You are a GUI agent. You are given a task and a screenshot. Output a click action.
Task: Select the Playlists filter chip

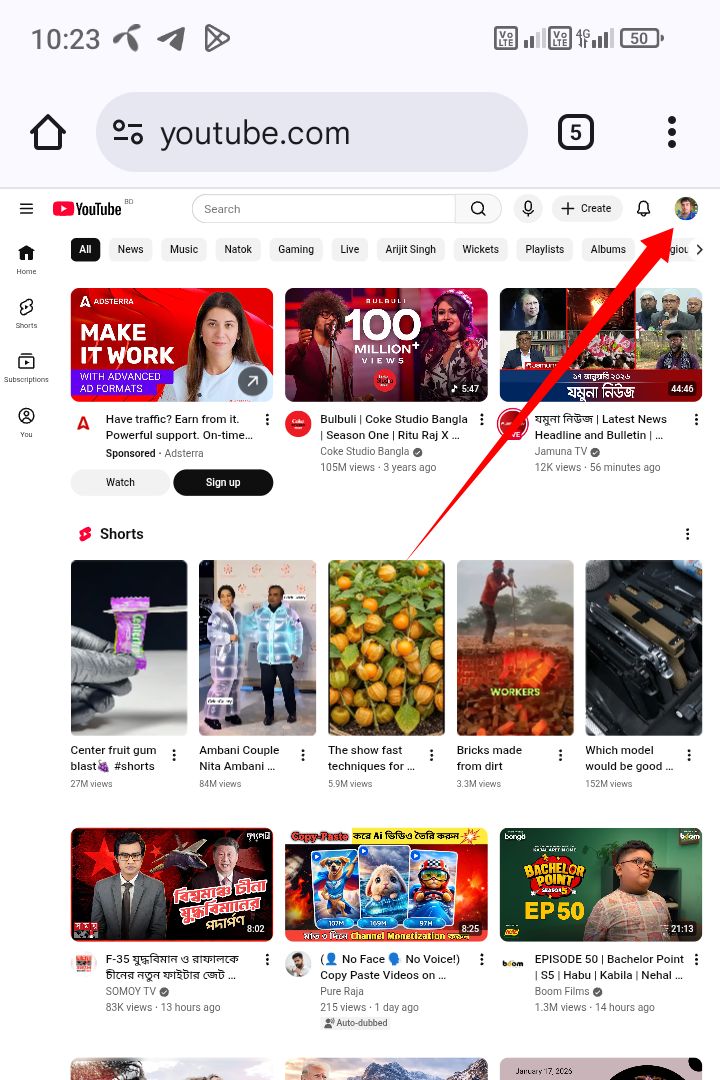(544, 249)
